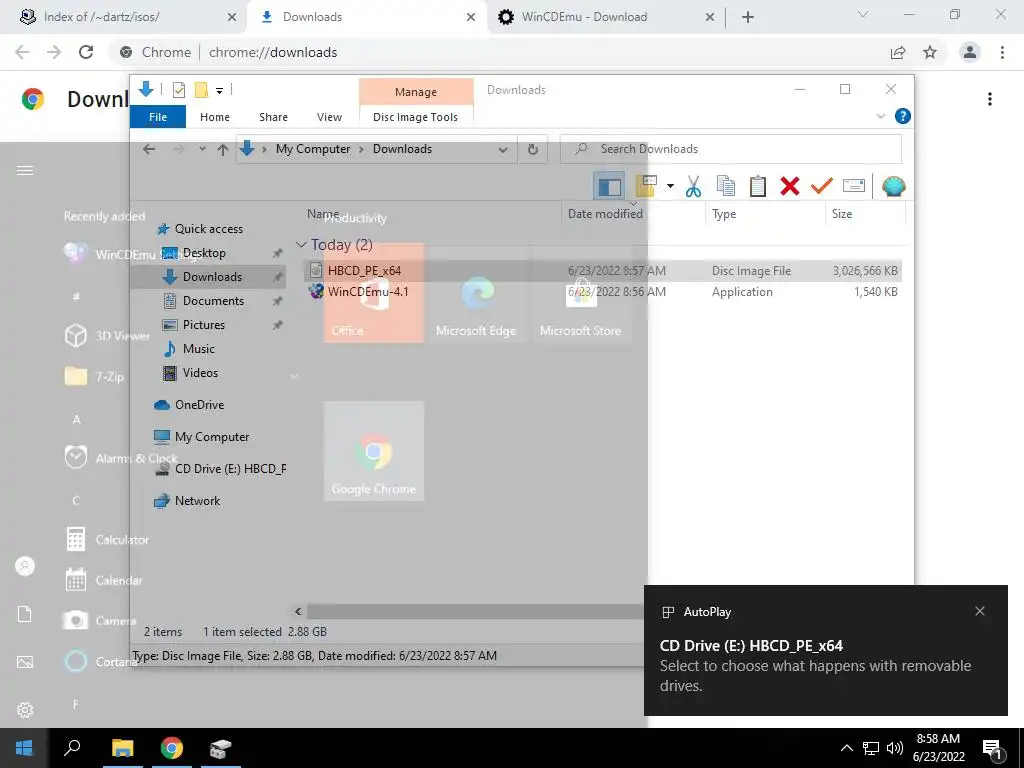The image size is (1024, 768).
Task: Open the address bar history dropdown
Action: coord(503,150)
